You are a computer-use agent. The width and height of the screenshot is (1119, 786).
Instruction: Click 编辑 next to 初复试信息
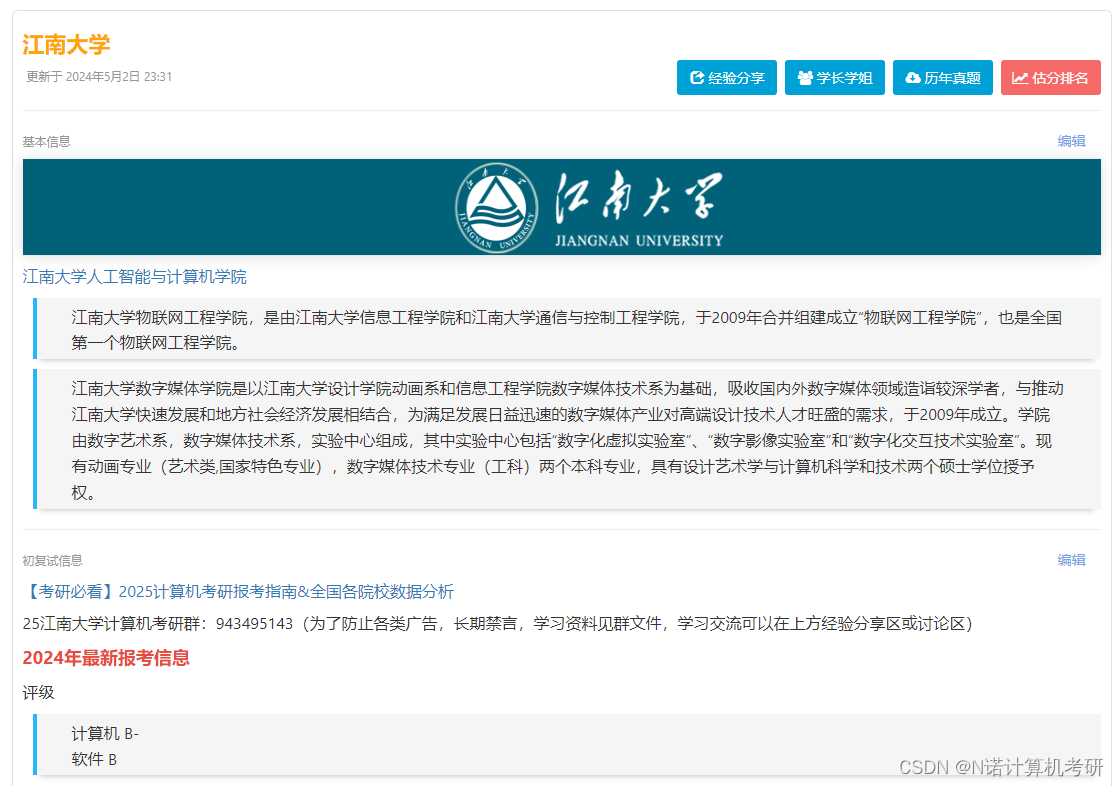1071,560
